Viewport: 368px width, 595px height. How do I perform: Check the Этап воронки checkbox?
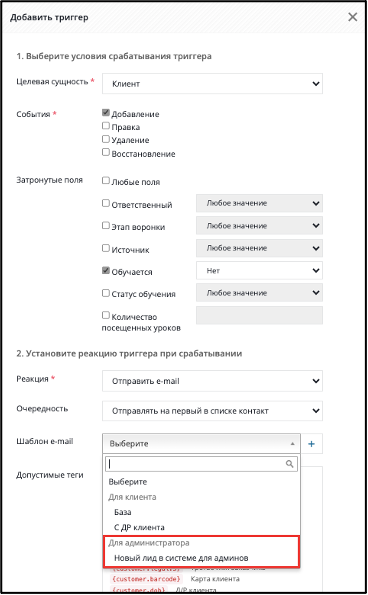click(x=106, y=225)
